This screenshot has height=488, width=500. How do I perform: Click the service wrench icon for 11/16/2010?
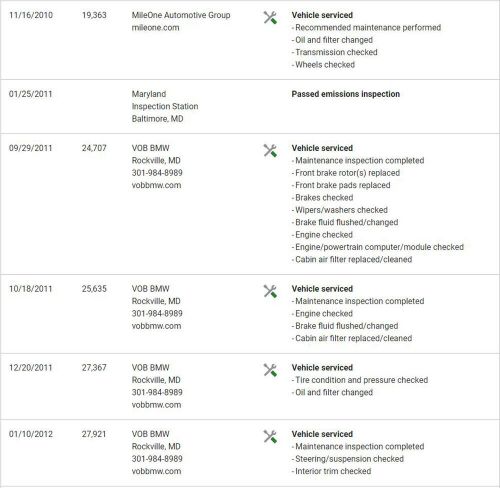coord(270,18)
